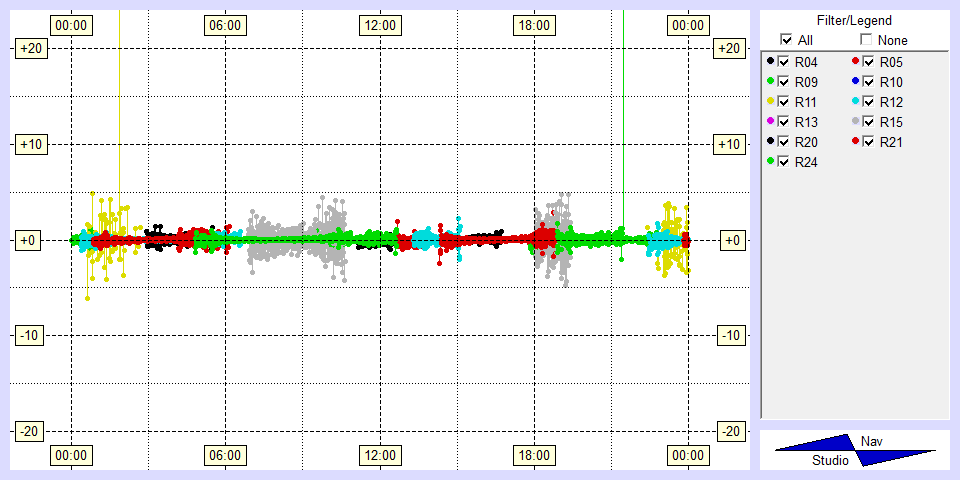Click the cyan dot next to R12

[855, 101]
